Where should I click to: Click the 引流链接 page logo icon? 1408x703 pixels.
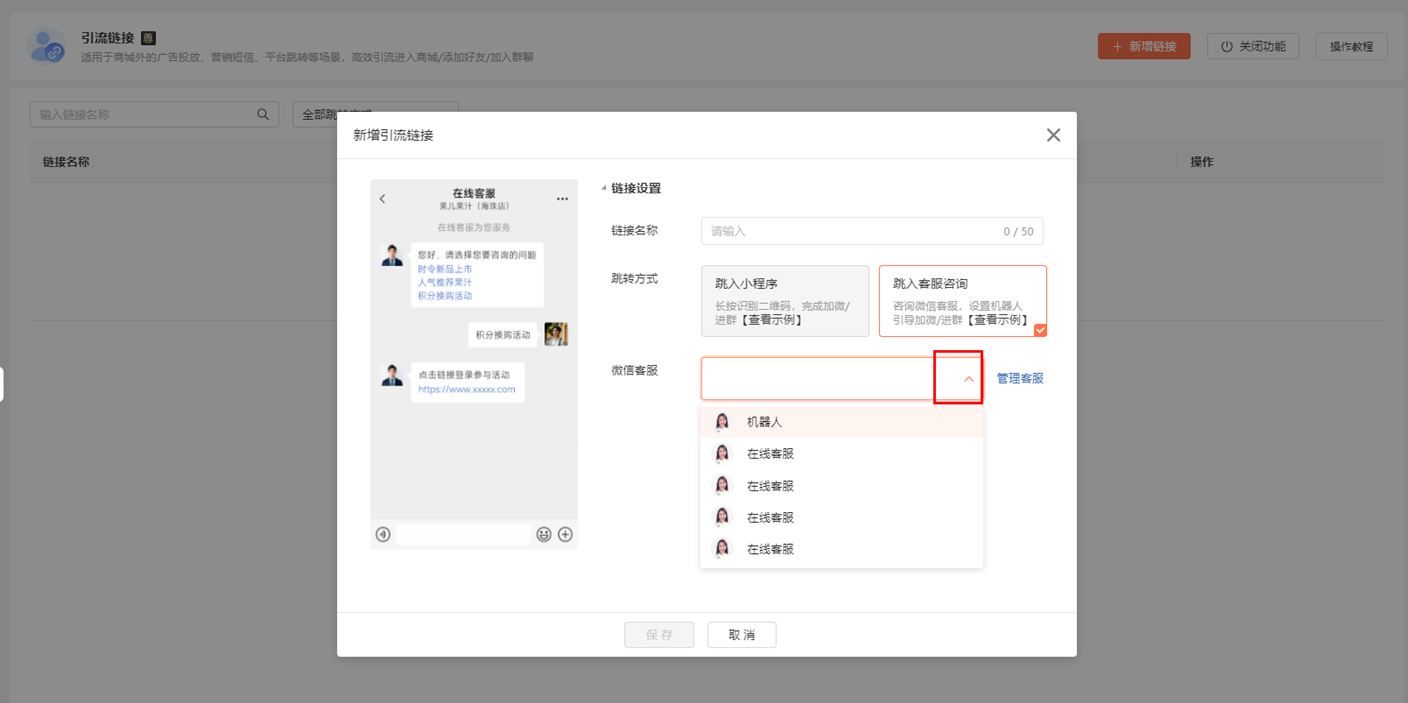click(x=47, y=46)
